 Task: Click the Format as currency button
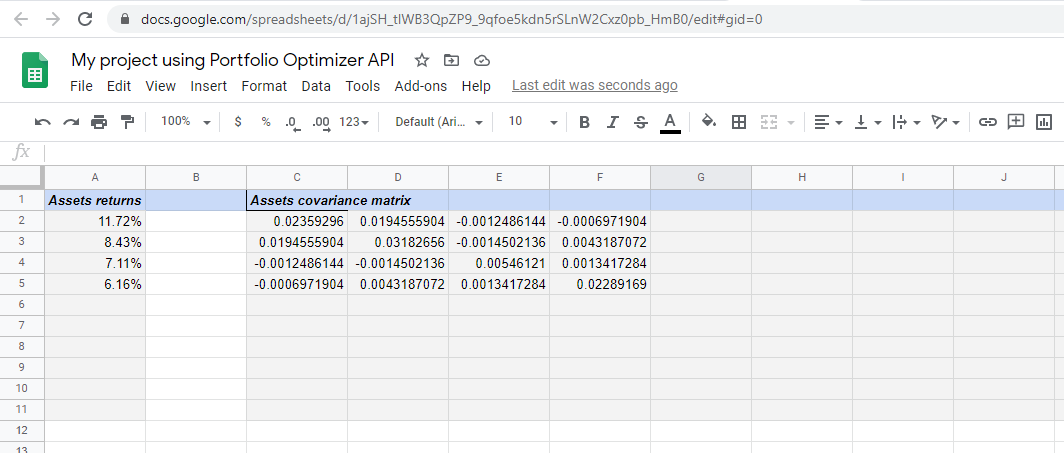[x=238, y=122]
